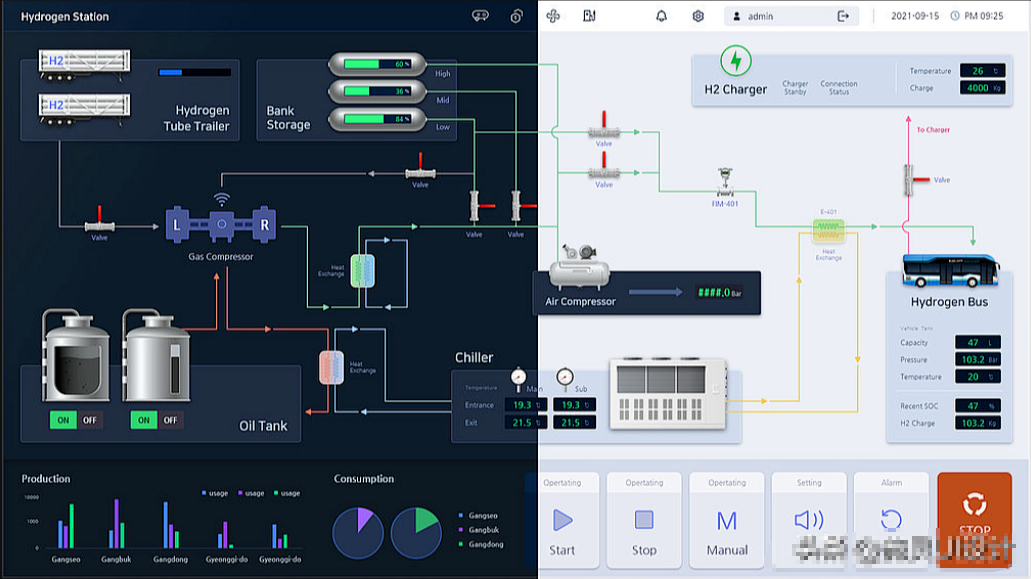The height and width of the screenshot is (579, 1031).
Task: Select the green heat exchanger
Action: pos(363,271)
